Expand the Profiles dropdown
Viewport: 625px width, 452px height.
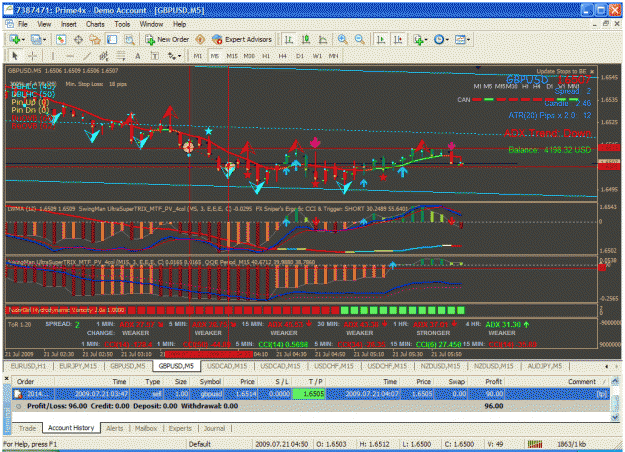44,39
